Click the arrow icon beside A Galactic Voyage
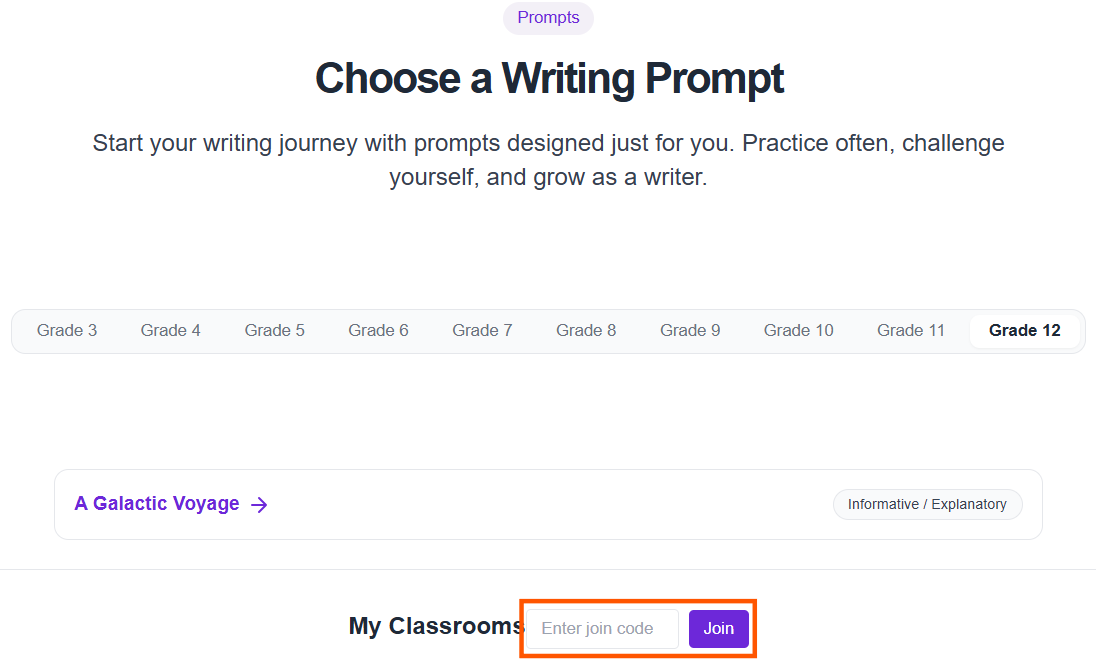1096x659 pixels. pos(259,505)
